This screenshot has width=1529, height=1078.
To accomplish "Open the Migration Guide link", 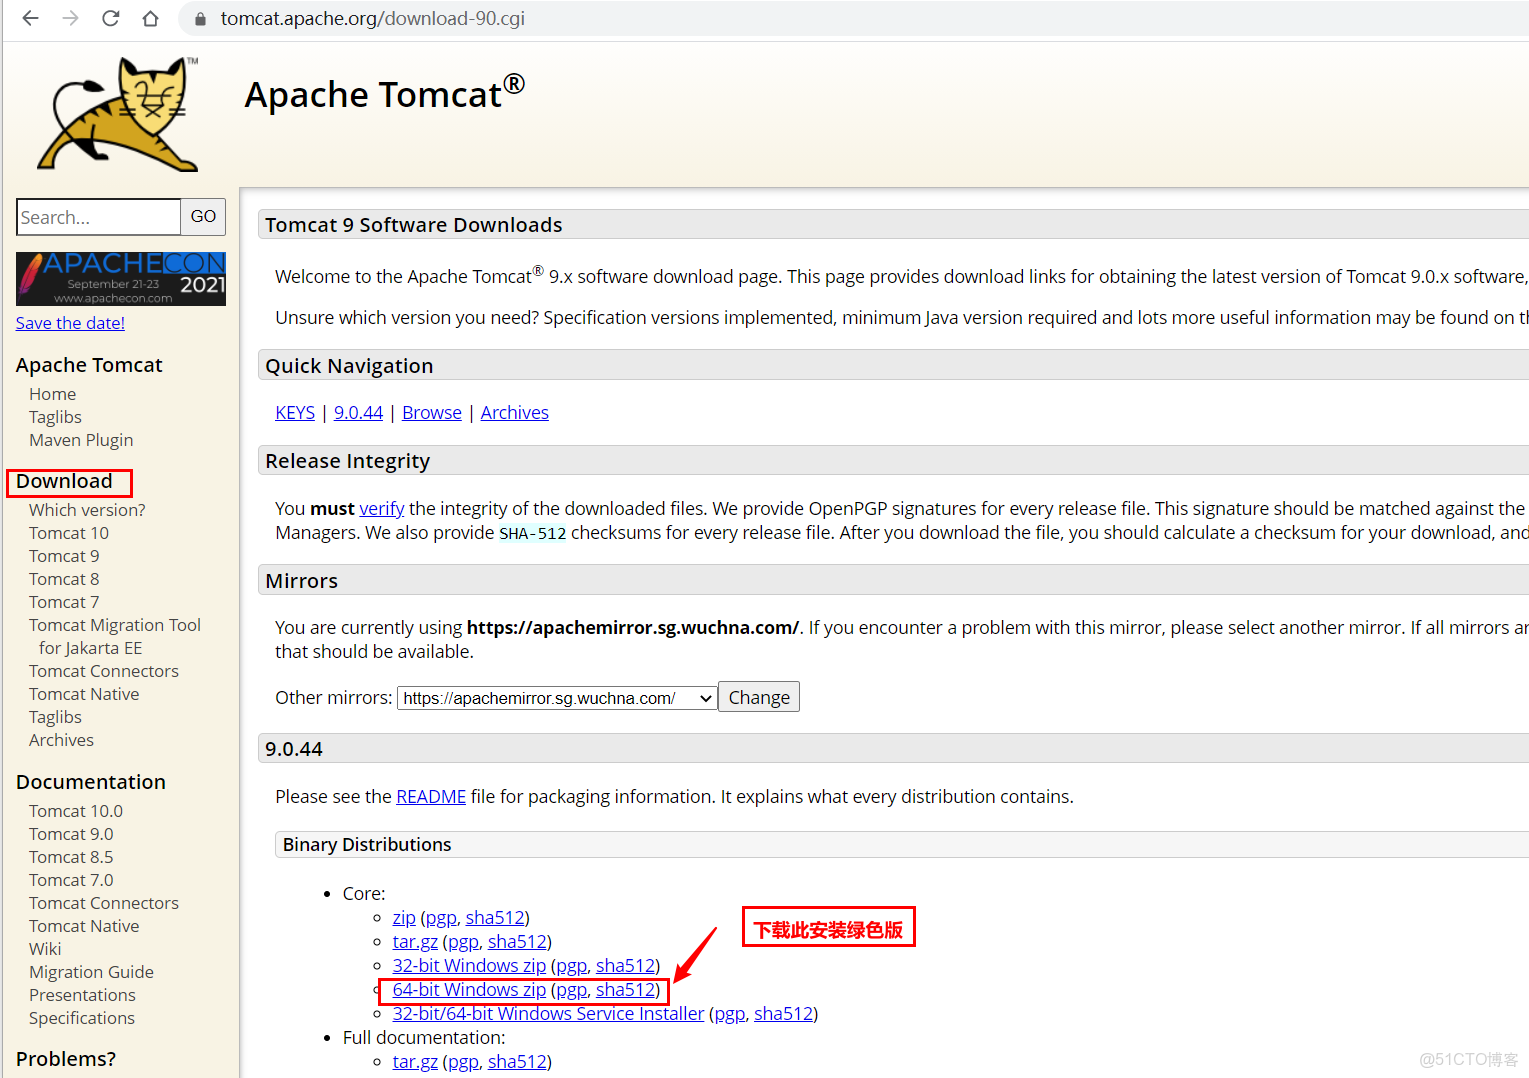I will 91,972.
